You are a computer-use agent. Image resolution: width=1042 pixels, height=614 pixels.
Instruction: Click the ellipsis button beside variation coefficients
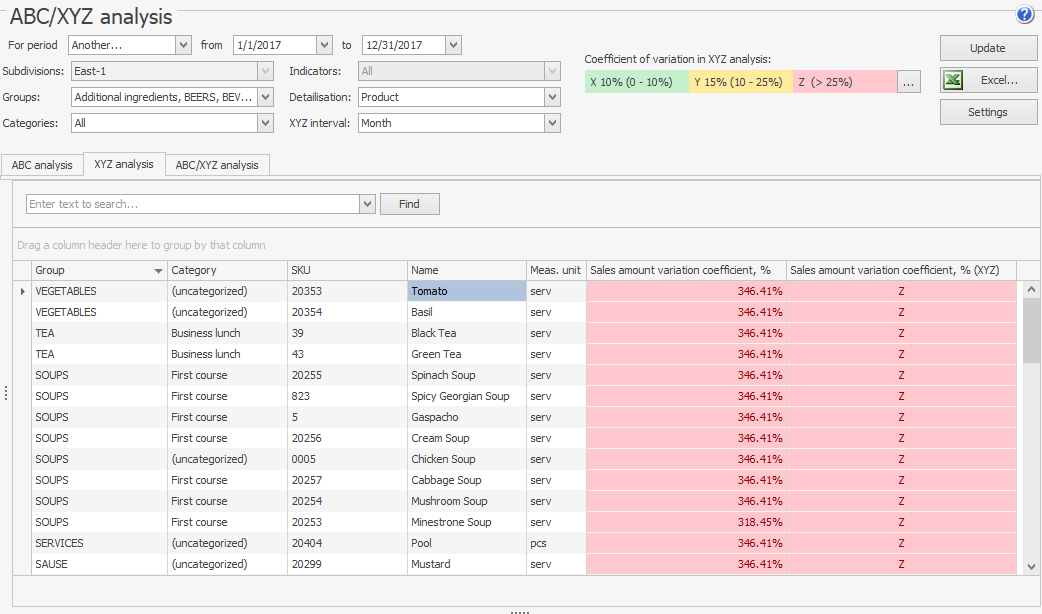tap(908, 83)
